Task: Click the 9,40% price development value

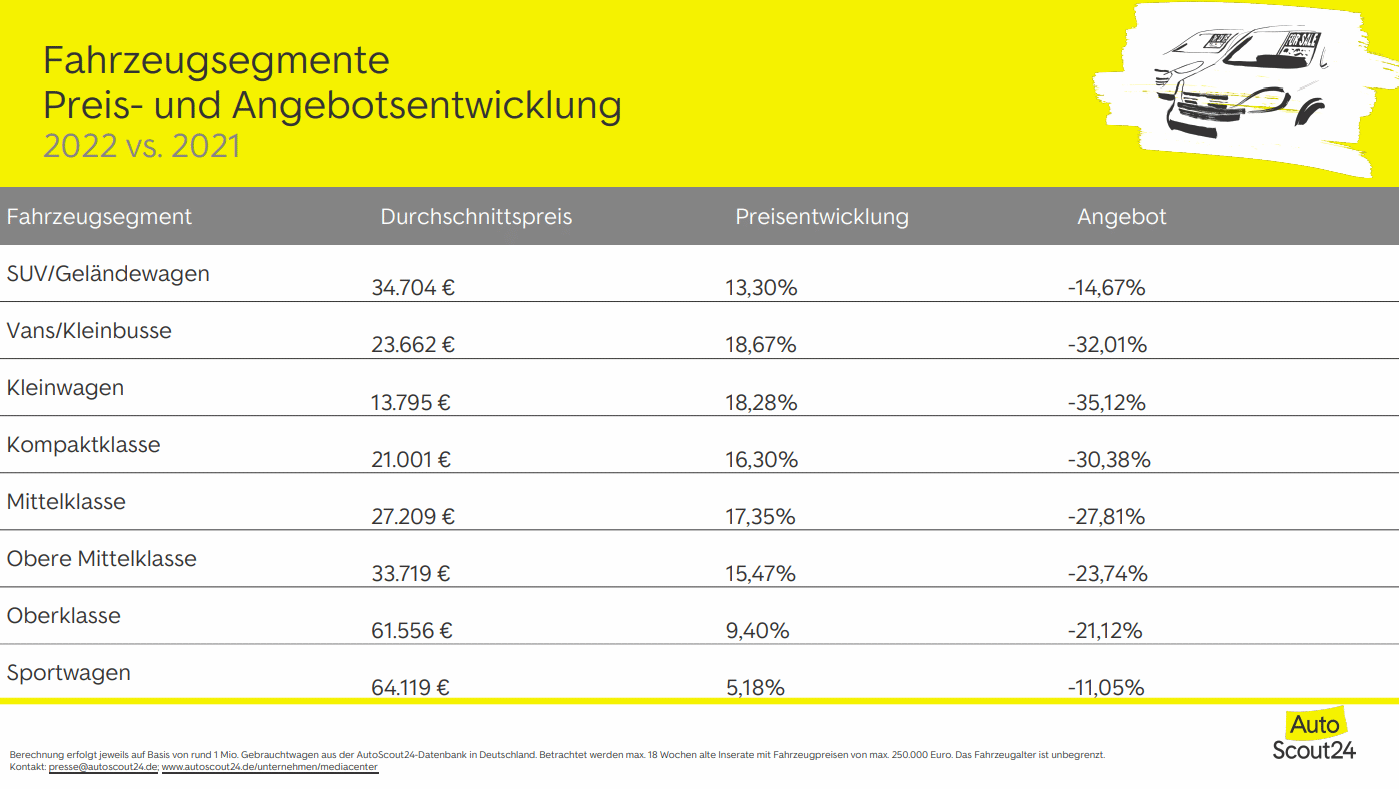Action: [x=757, y=631]
